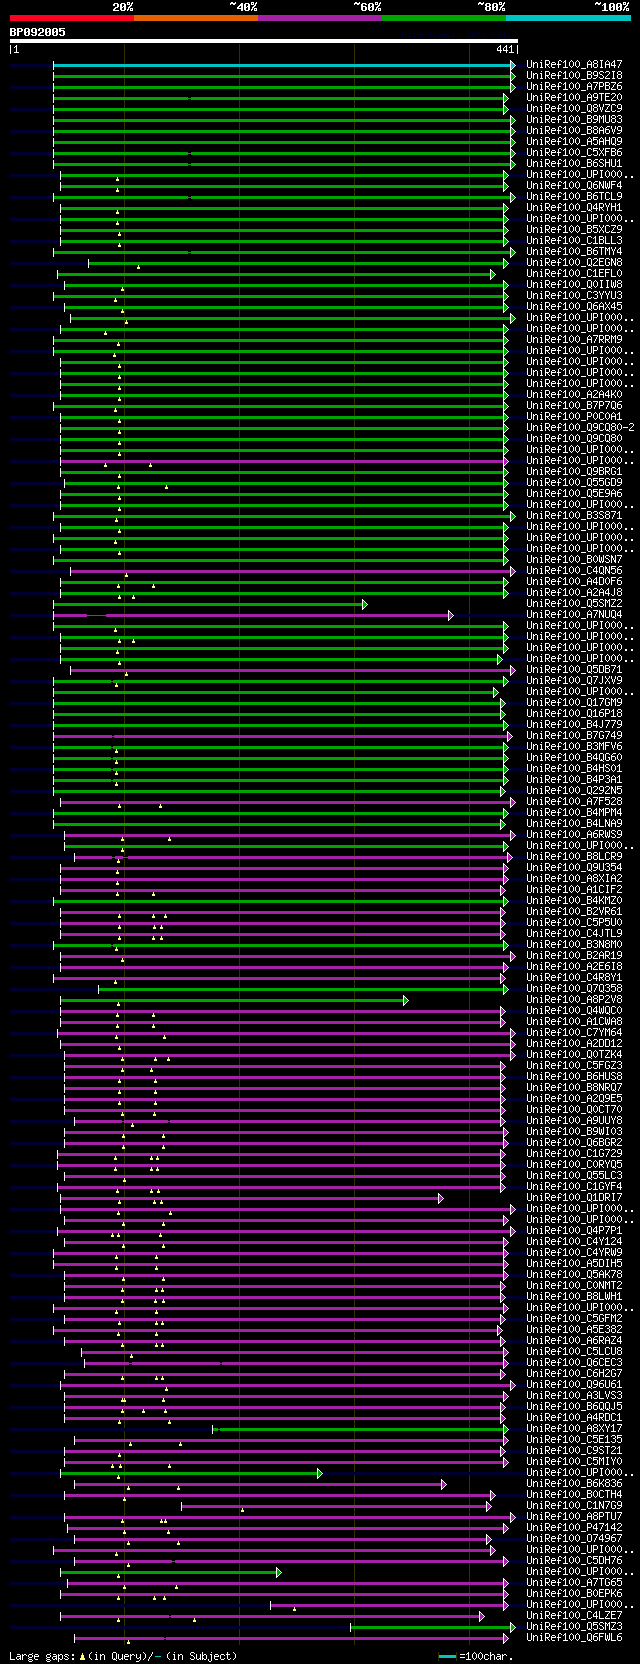Click the short green alignment bar for Q5SMZ2
Screen dimensions: 640x1664
point(209,604)
